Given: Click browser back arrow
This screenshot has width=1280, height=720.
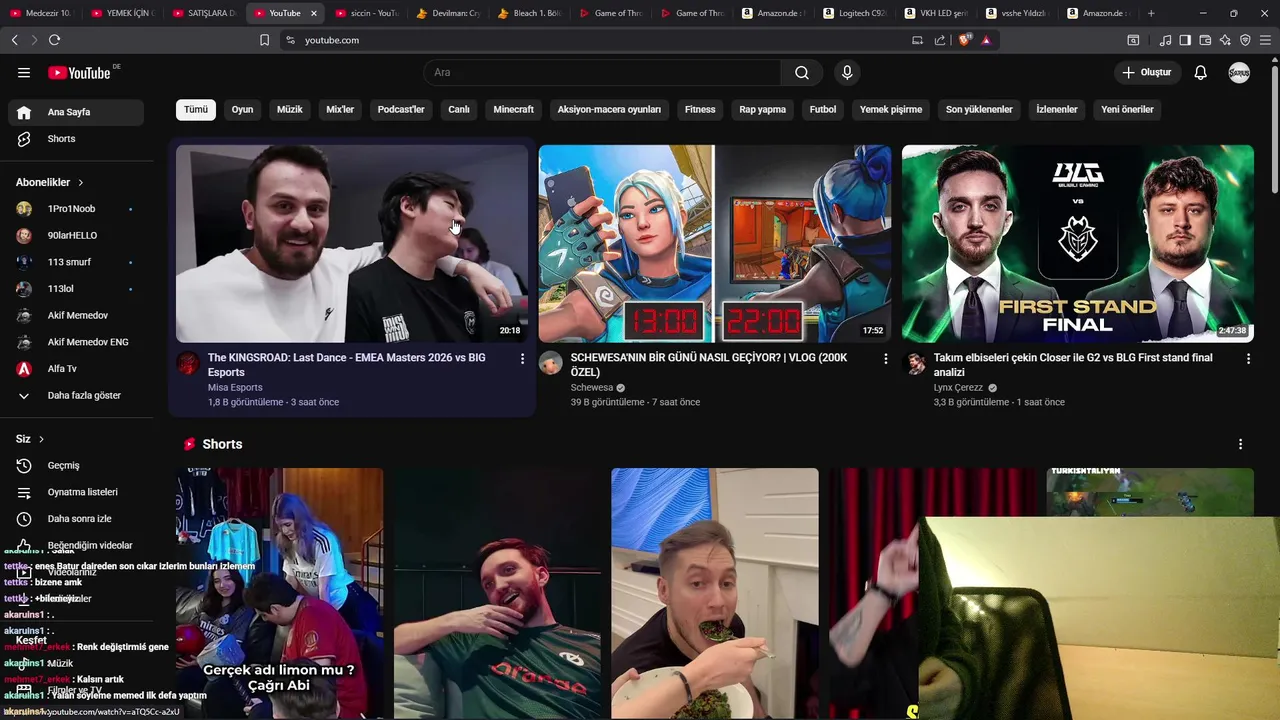Looking at the screenshot, I should click(14, 40).
